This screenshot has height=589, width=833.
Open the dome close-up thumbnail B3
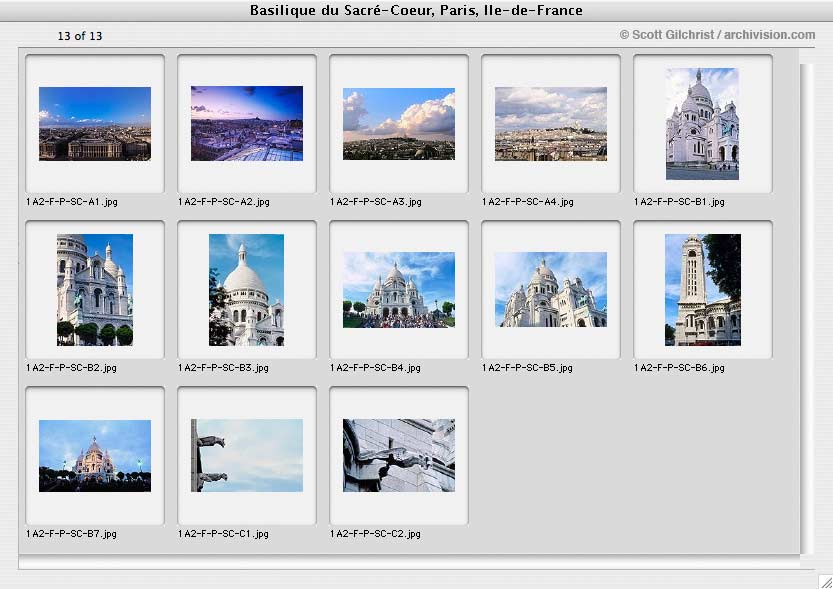pos(246,290)
